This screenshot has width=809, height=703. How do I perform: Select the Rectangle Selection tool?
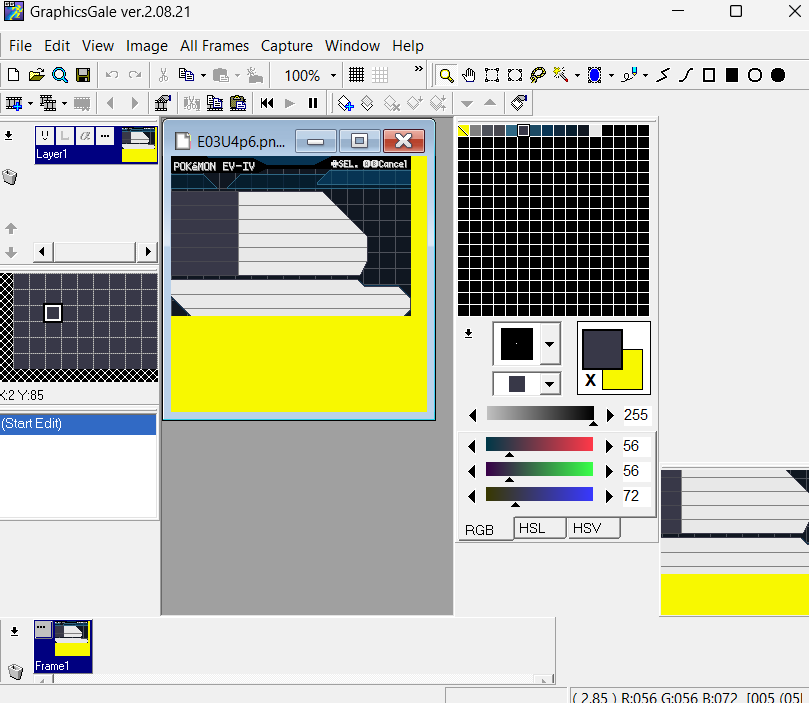coord(492,75)
